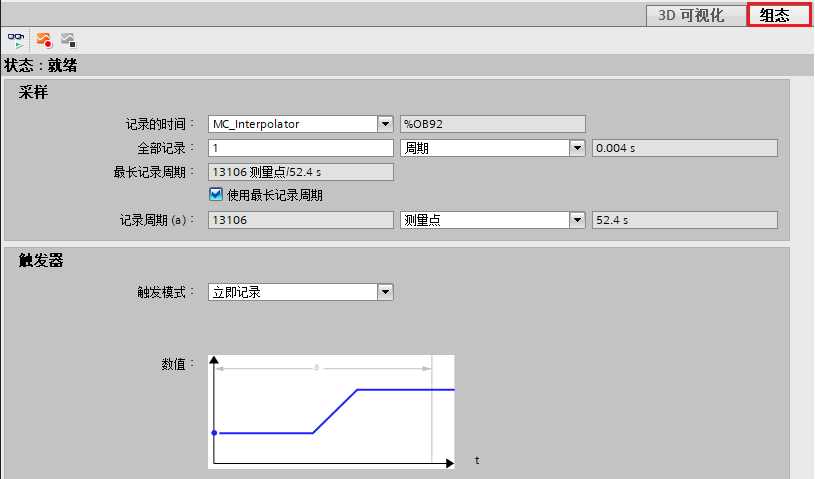Click the 最长记录周期 value field
This screenshot has width=815, height=479.
(300, 172)
